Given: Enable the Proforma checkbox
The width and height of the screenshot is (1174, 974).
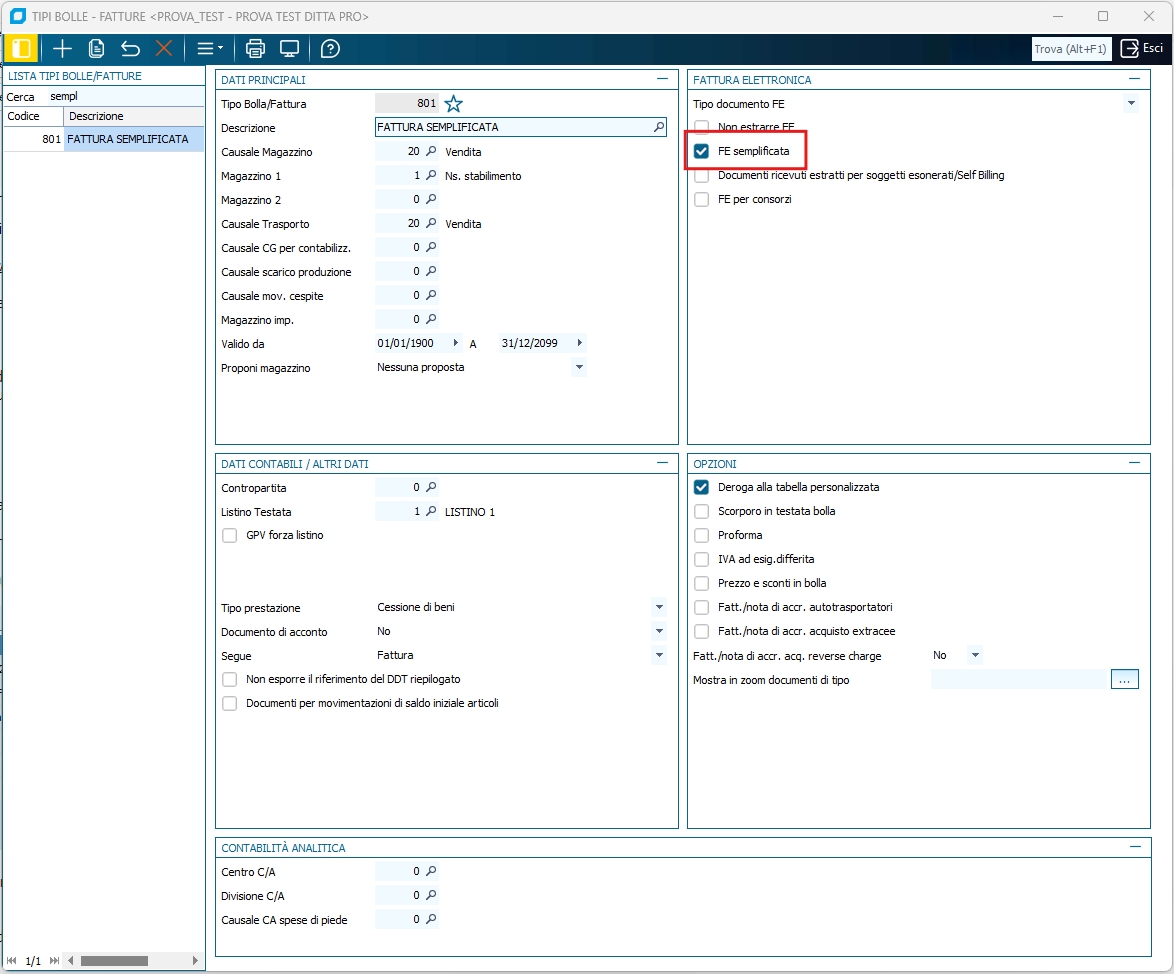Looking at the screenshot, I should click(702, 535).
